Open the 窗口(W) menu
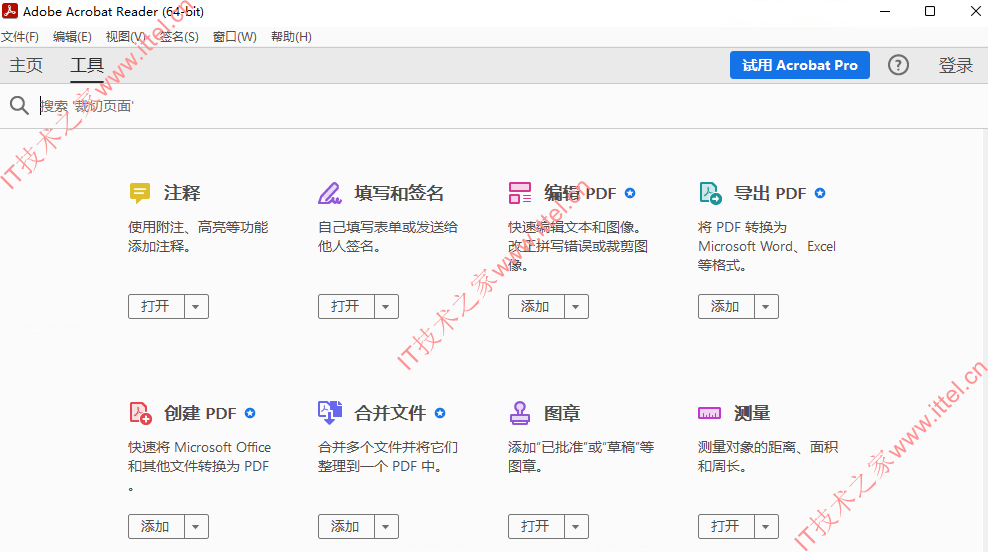988x552 pixels. (x=234, y=37)
